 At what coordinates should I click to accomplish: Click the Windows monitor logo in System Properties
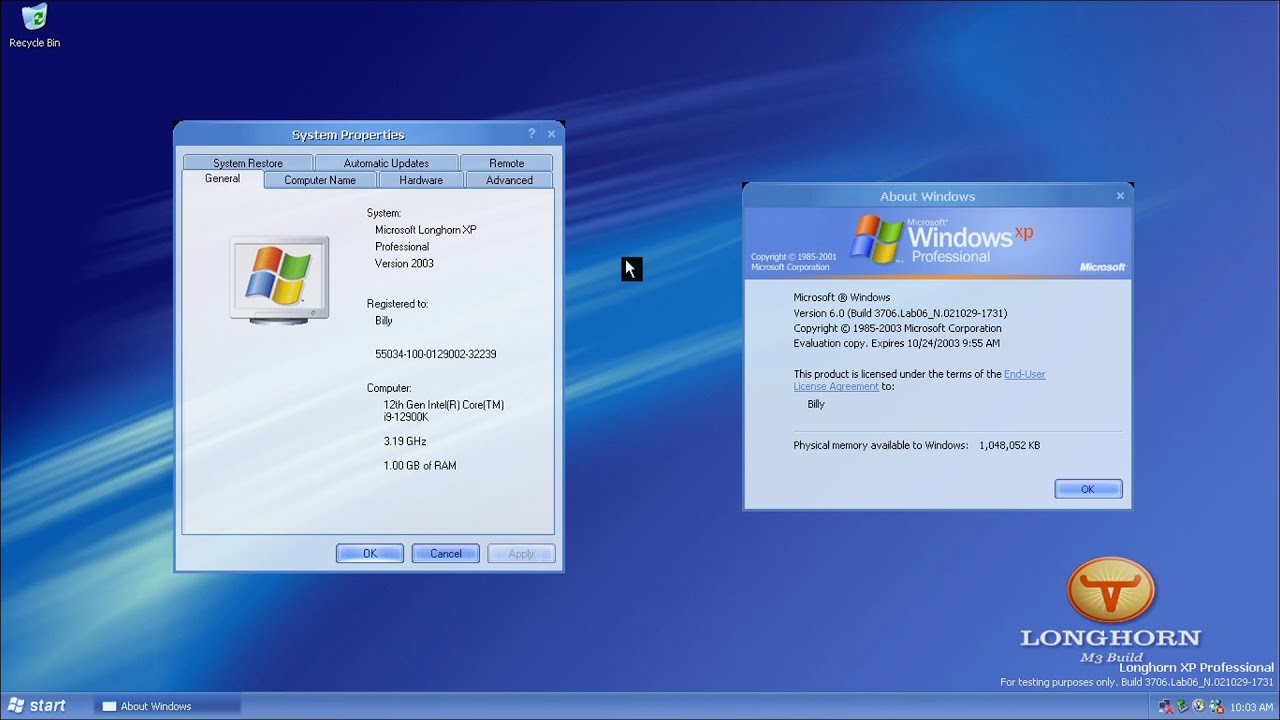point(279,278)
